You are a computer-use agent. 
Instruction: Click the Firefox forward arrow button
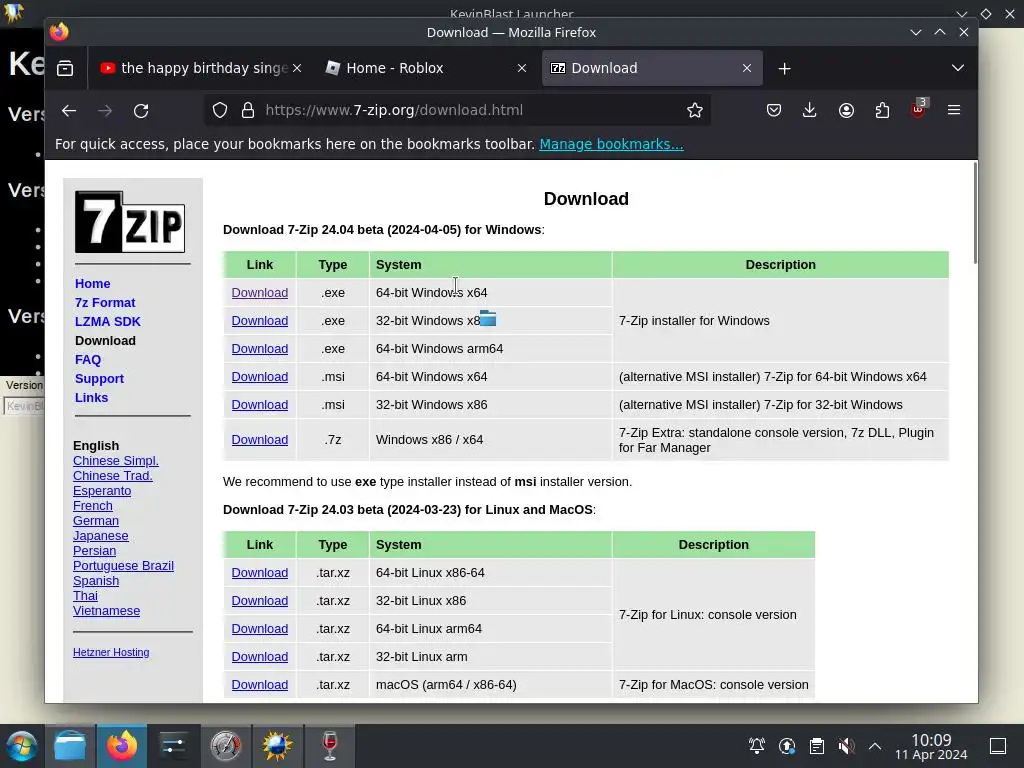pos(105,110)
